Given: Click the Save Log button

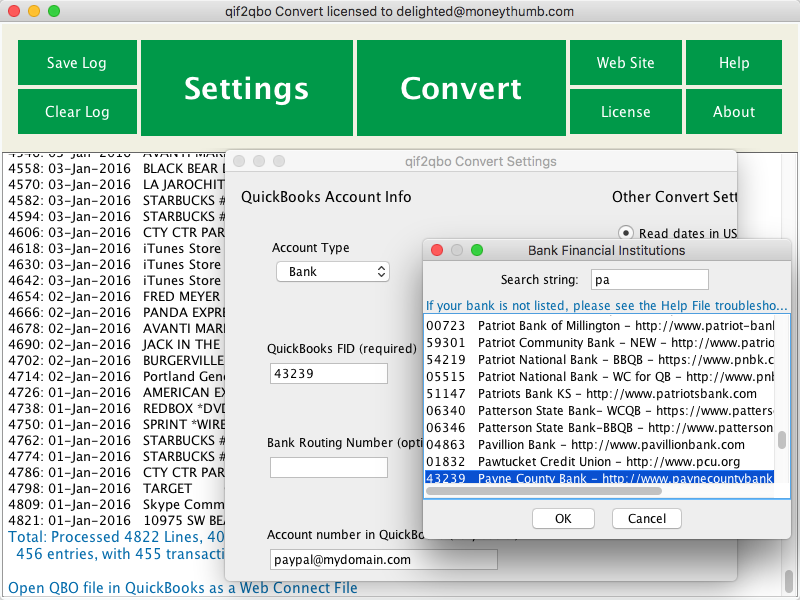Looking at the screenshot, I should point(77,63).
